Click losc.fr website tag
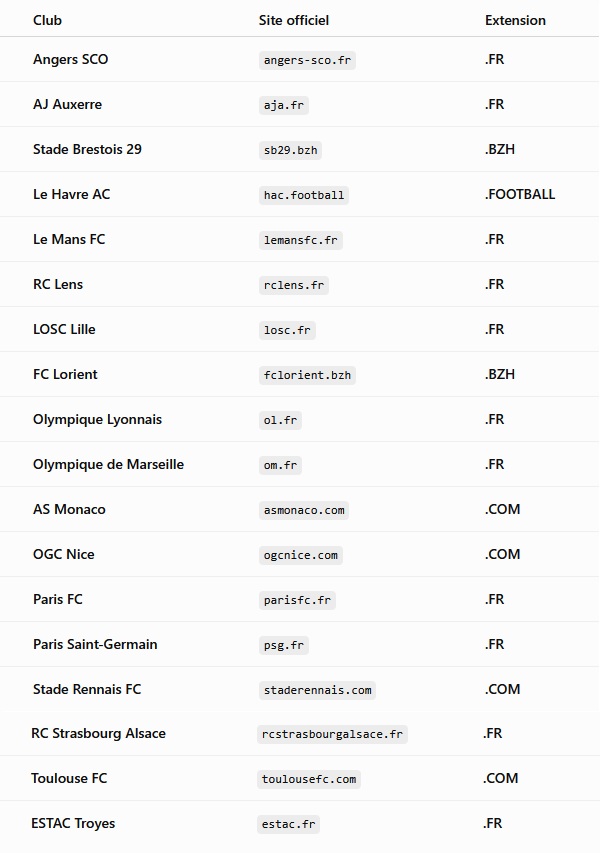Viewport: 600px width, 853px height. 287,330
